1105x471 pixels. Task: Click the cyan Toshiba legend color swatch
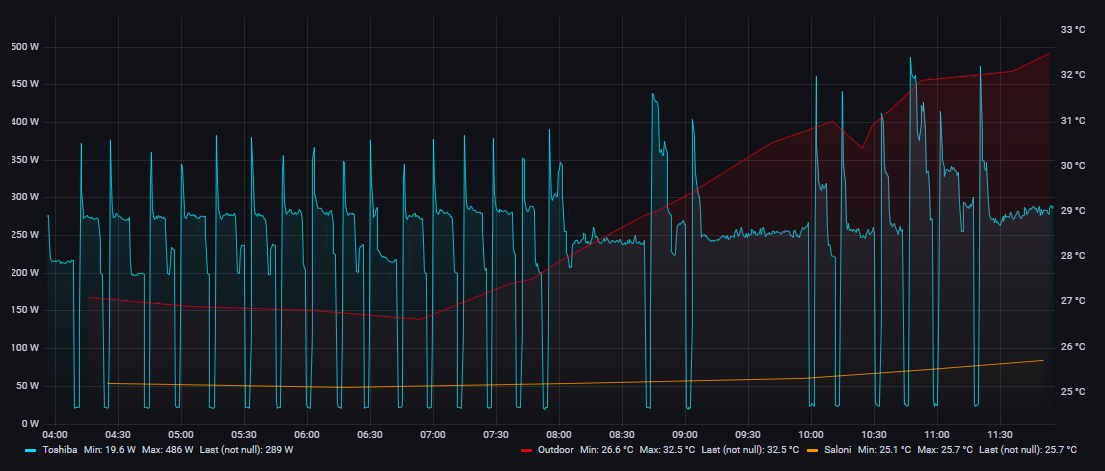(x=30, y=450)
